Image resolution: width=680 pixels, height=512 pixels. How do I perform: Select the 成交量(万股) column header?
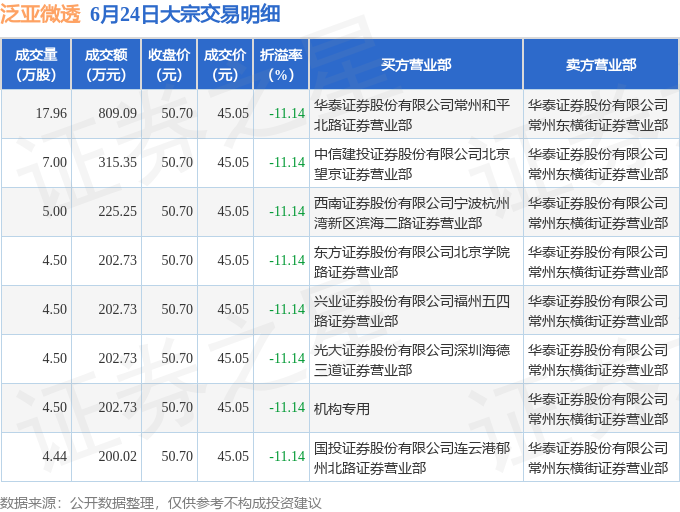point(36,65)
